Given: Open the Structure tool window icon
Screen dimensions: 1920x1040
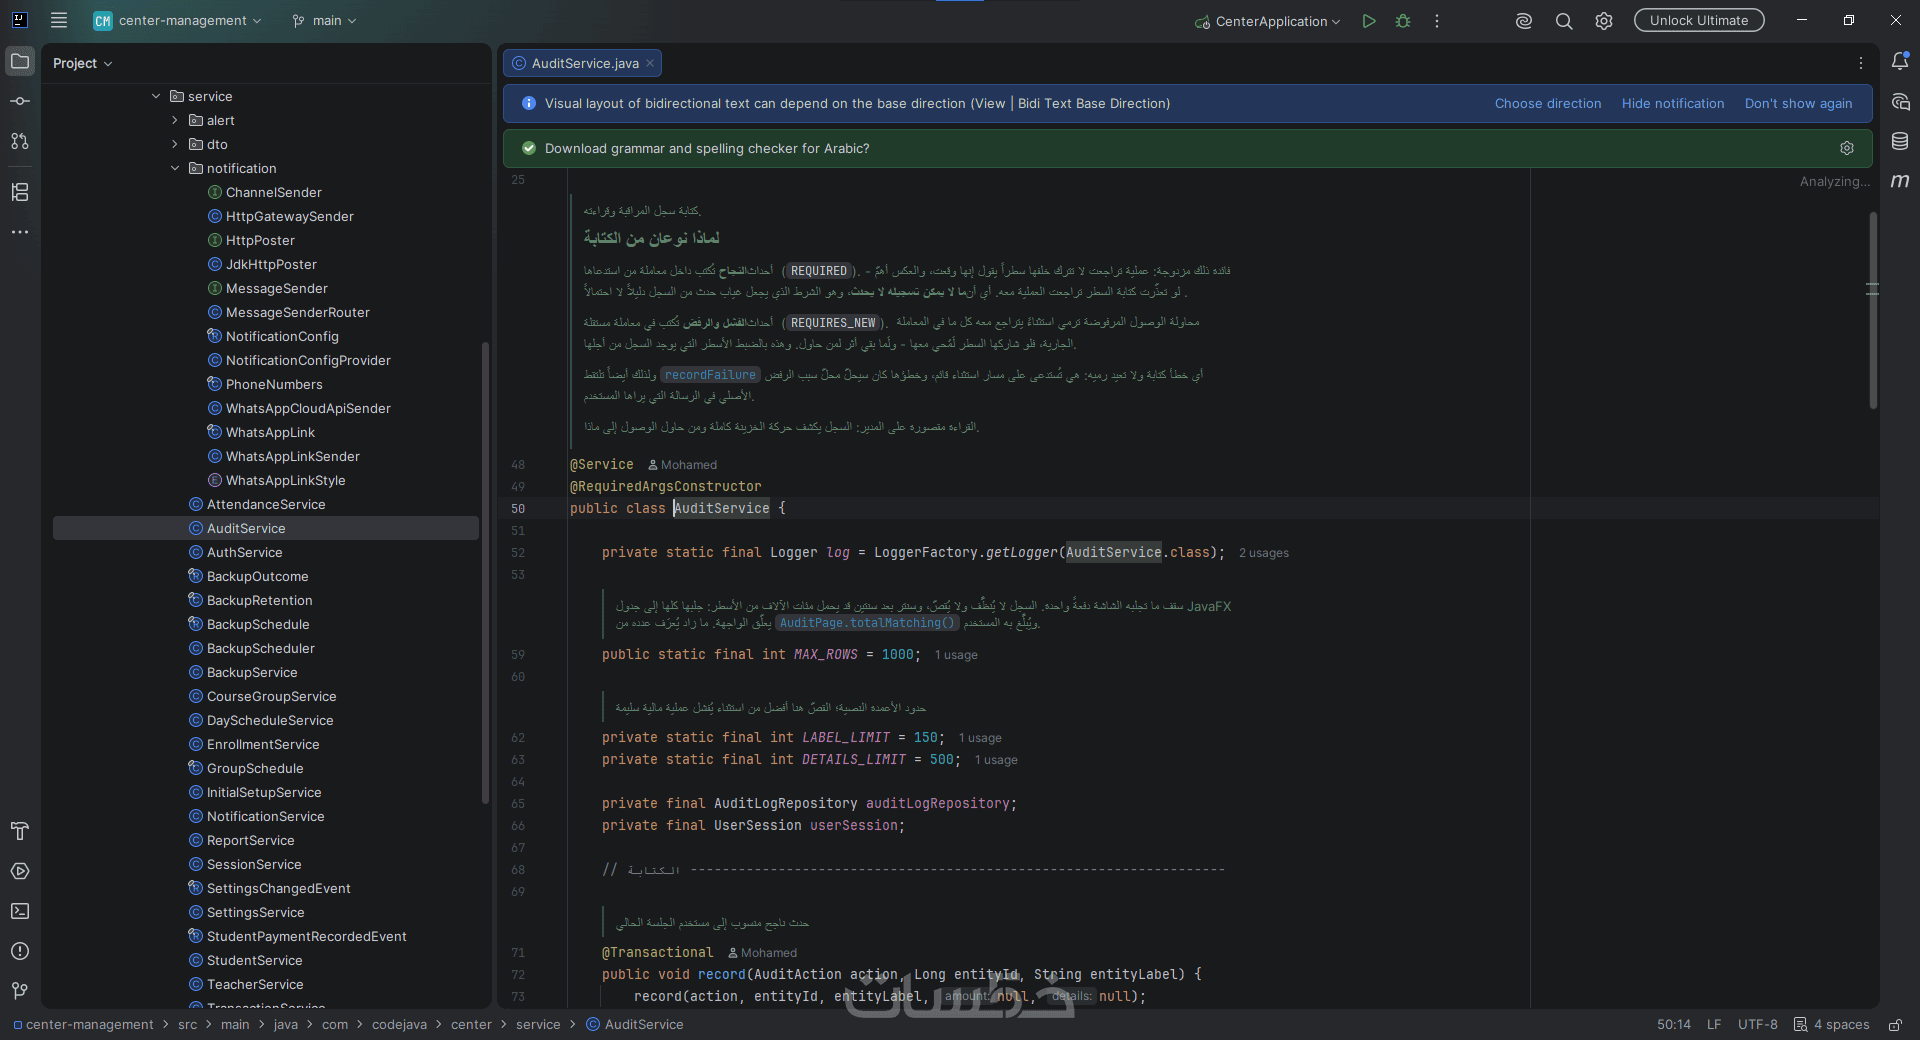Looking at the screenshot, I should click(20, 192).
